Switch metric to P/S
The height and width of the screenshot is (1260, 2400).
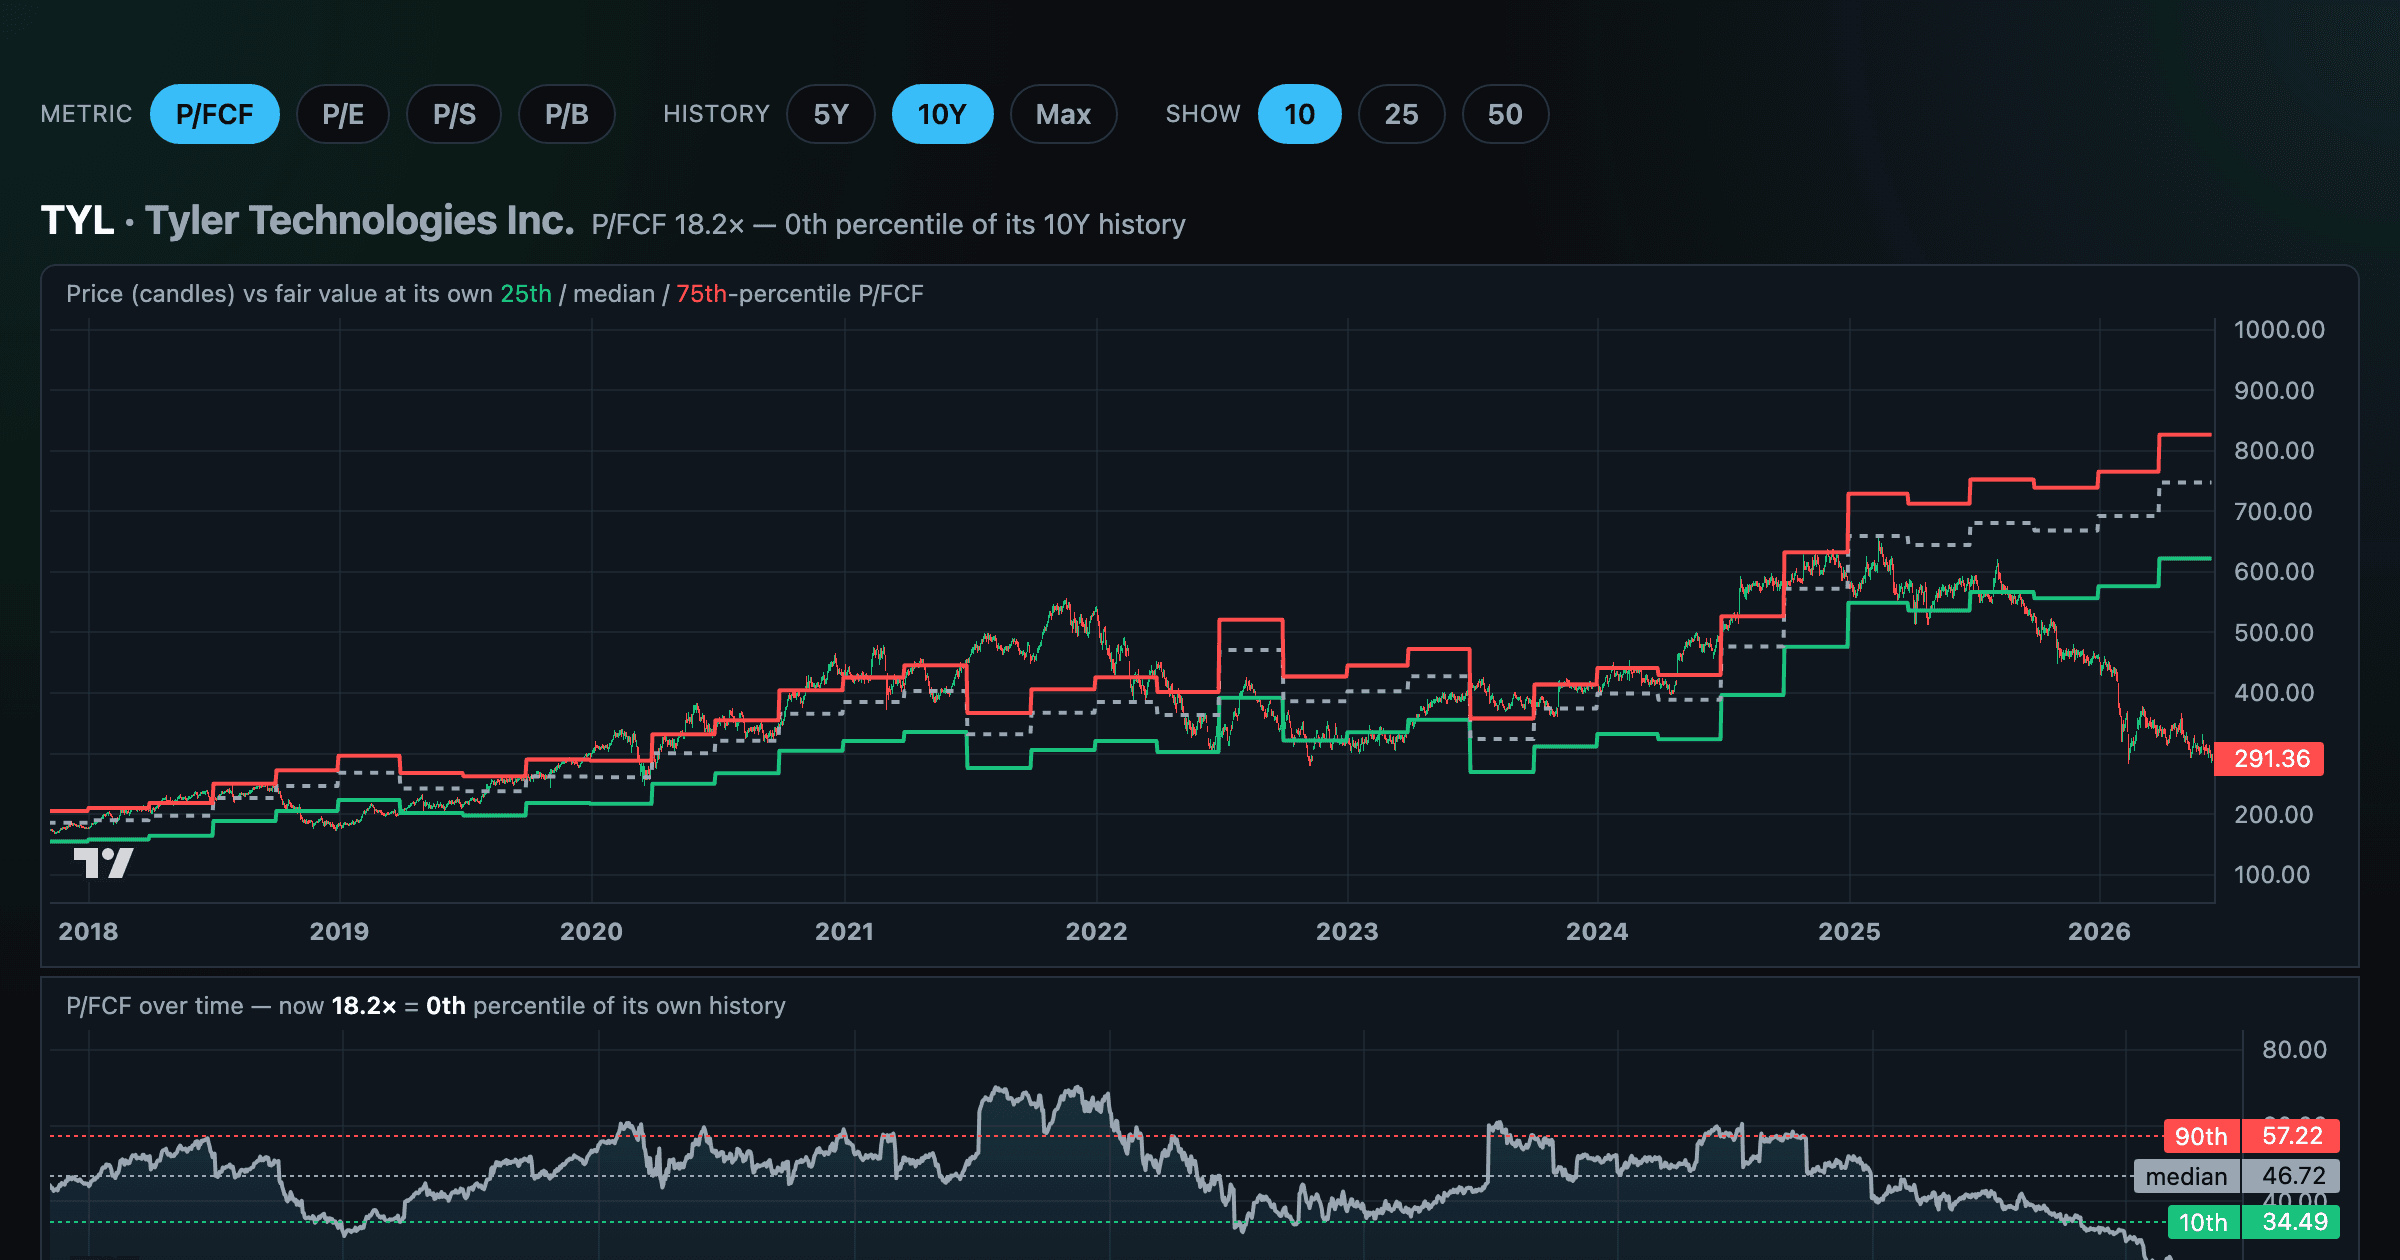pyautogui.click(x=454, y=114)
